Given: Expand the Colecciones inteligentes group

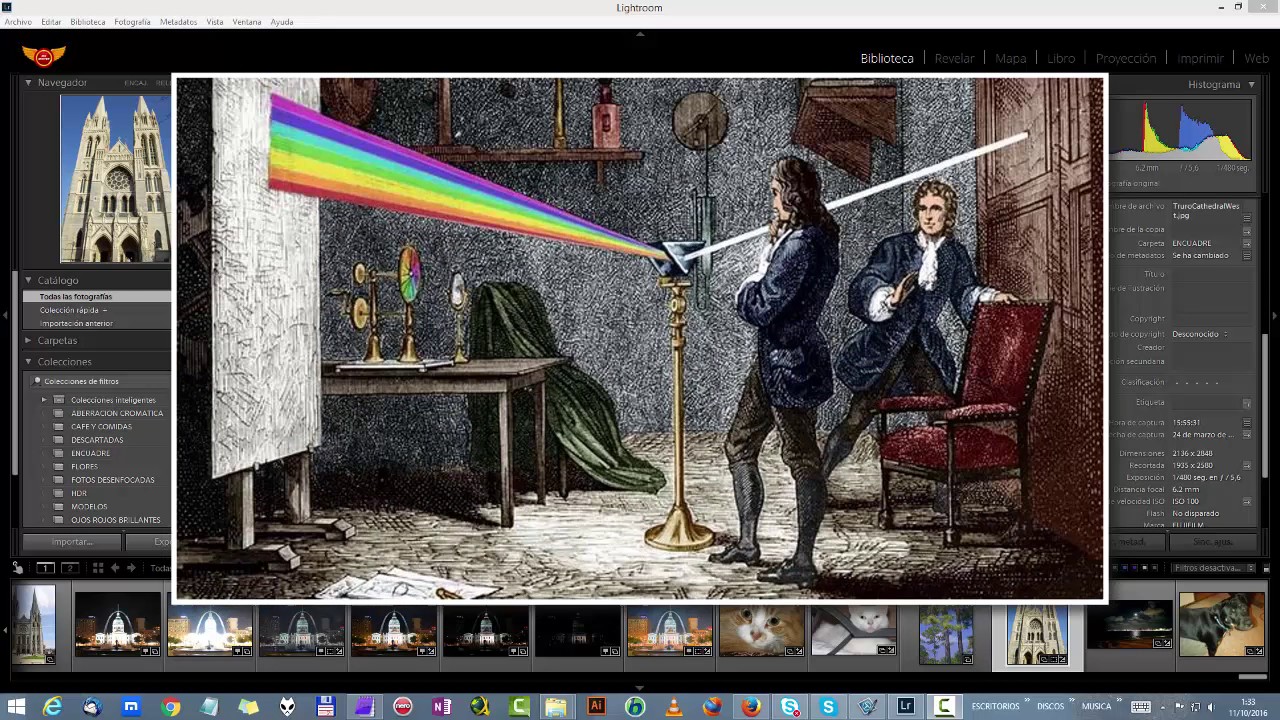Looking at the screenshot, I should pos(44,400).
